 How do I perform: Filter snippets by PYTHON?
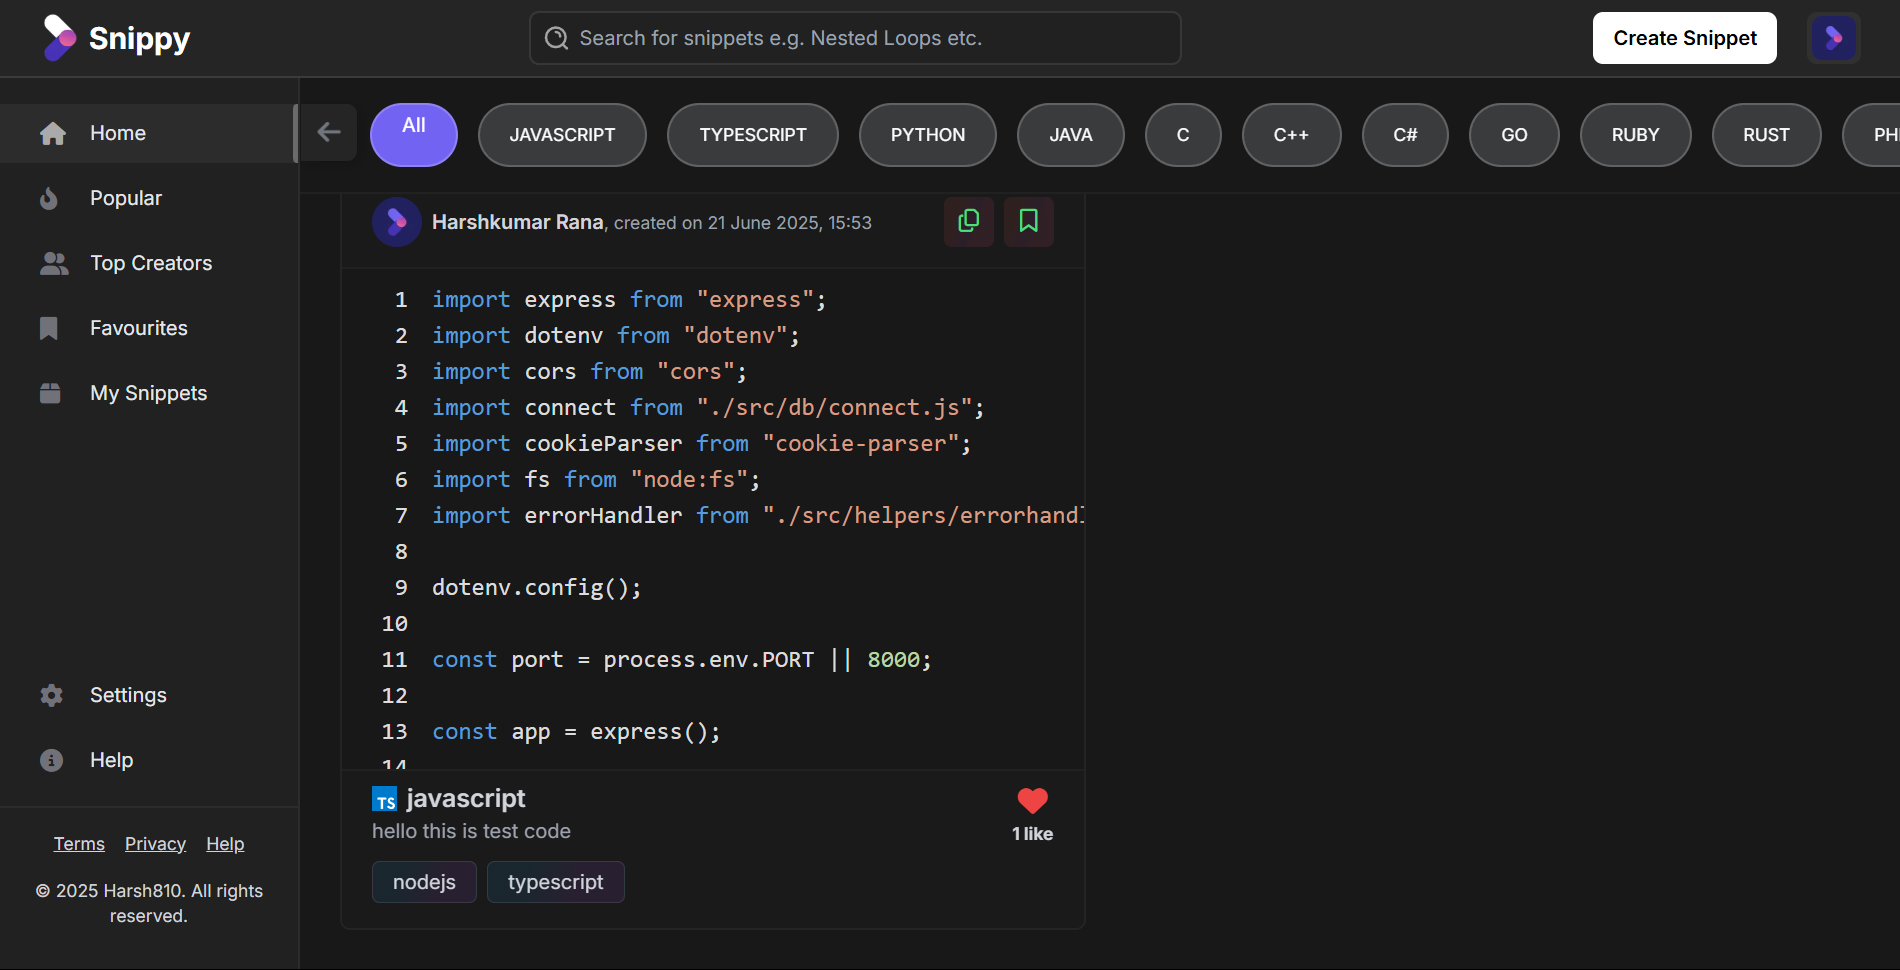[928, 135]
